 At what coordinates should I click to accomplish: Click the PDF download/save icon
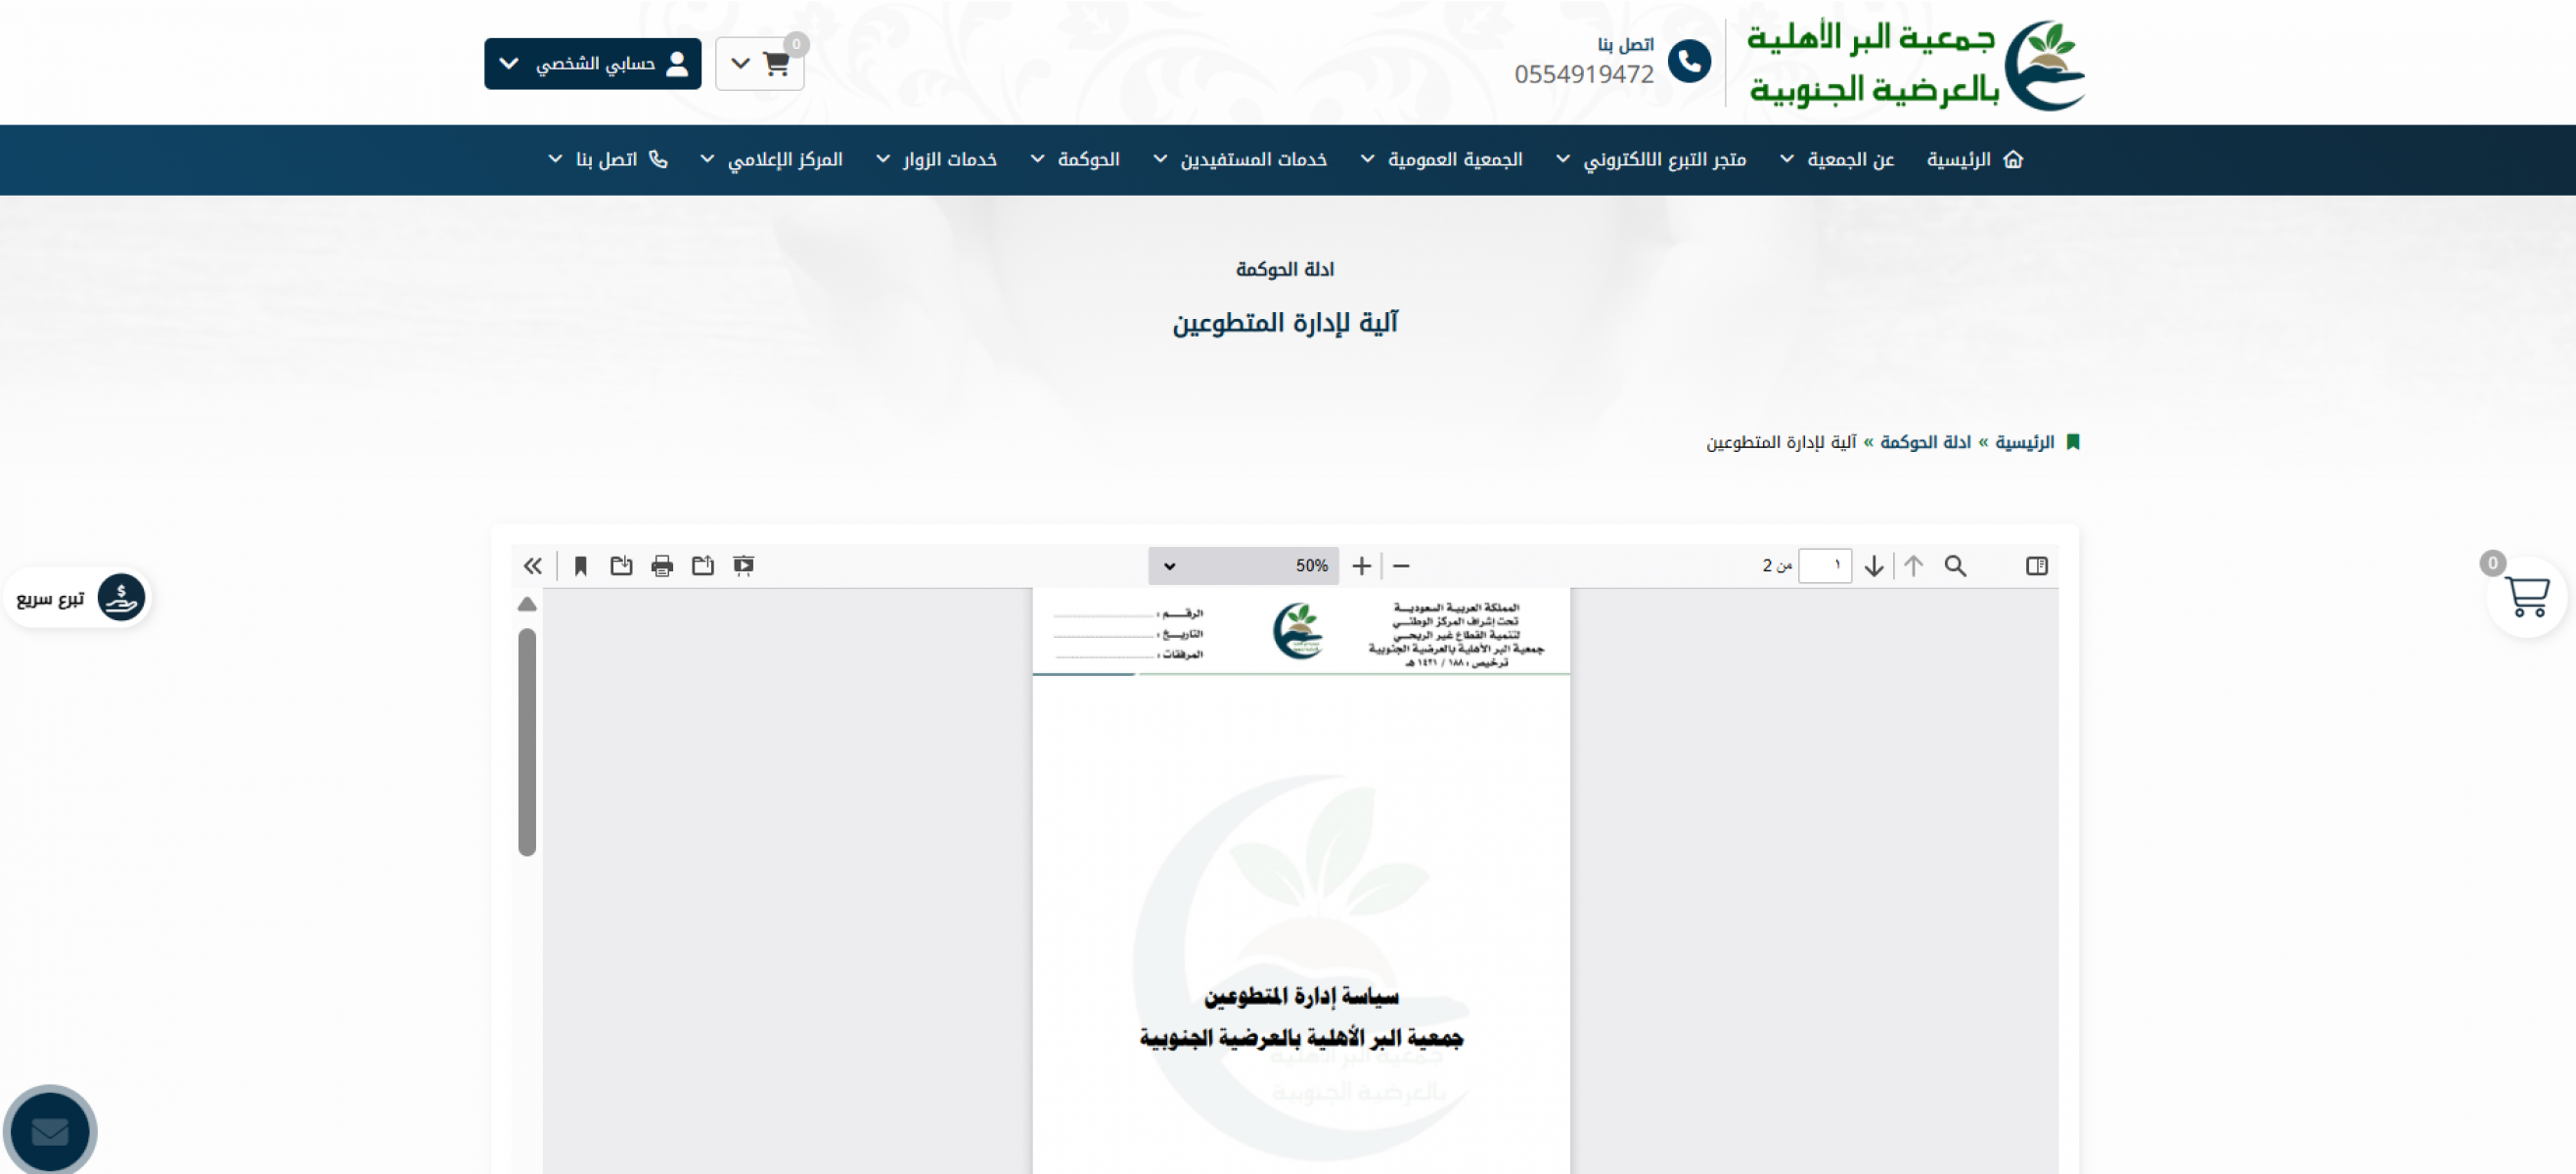click(621, 566)
